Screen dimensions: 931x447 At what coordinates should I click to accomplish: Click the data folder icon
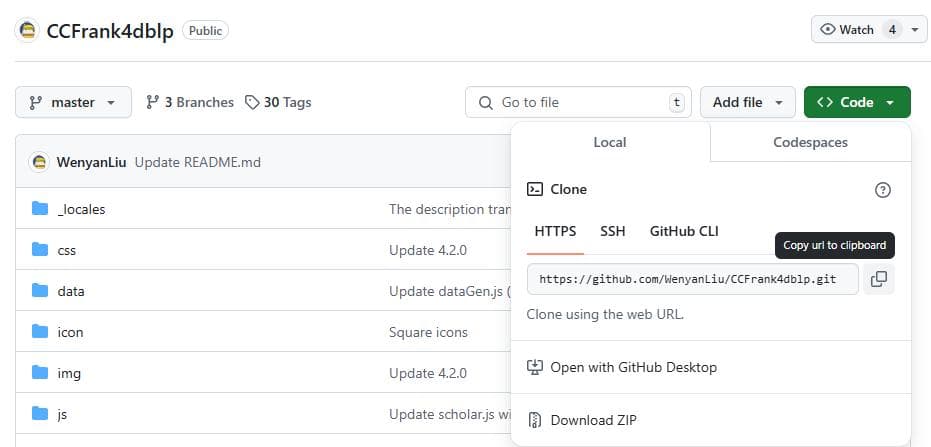tap(40, 290)
